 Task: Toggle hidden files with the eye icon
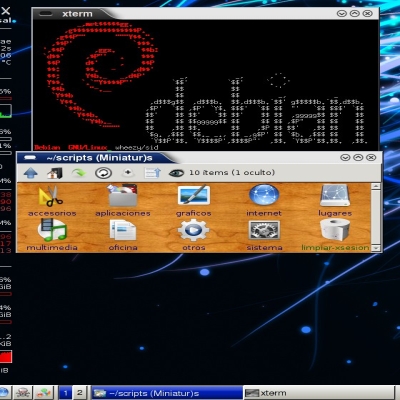[x=176, y=173]
